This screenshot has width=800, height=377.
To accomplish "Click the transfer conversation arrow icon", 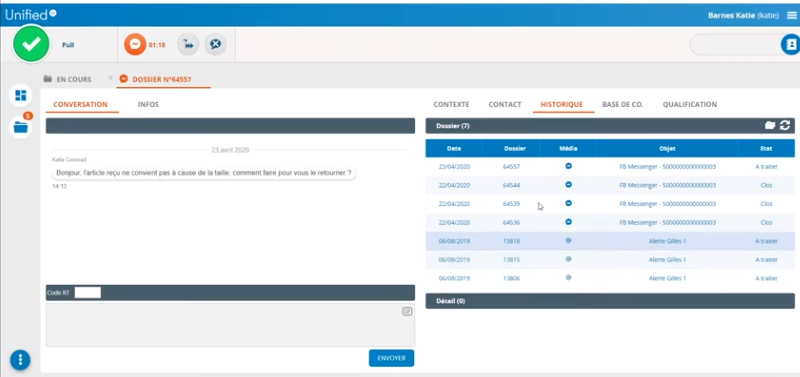I will [188, 45].
